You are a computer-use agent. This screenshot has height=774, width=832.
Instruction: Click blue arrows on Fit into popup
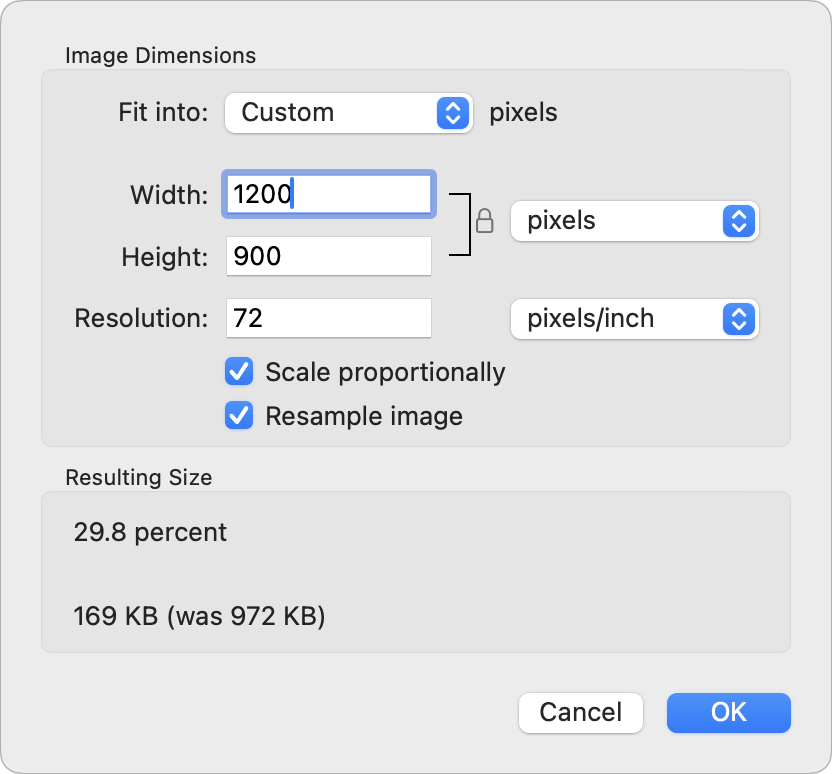coord(453,113)
